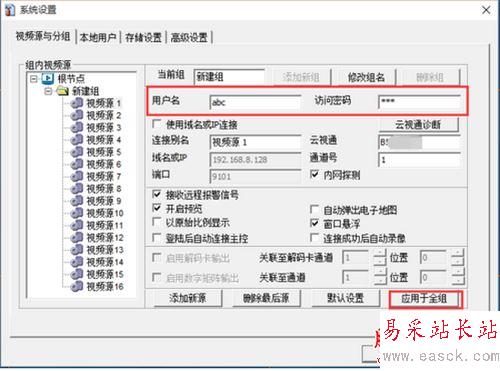Viewport: 500px width, 371px height.
Task: Open the 本地用户 tab
Action: [x=98, y=37]
